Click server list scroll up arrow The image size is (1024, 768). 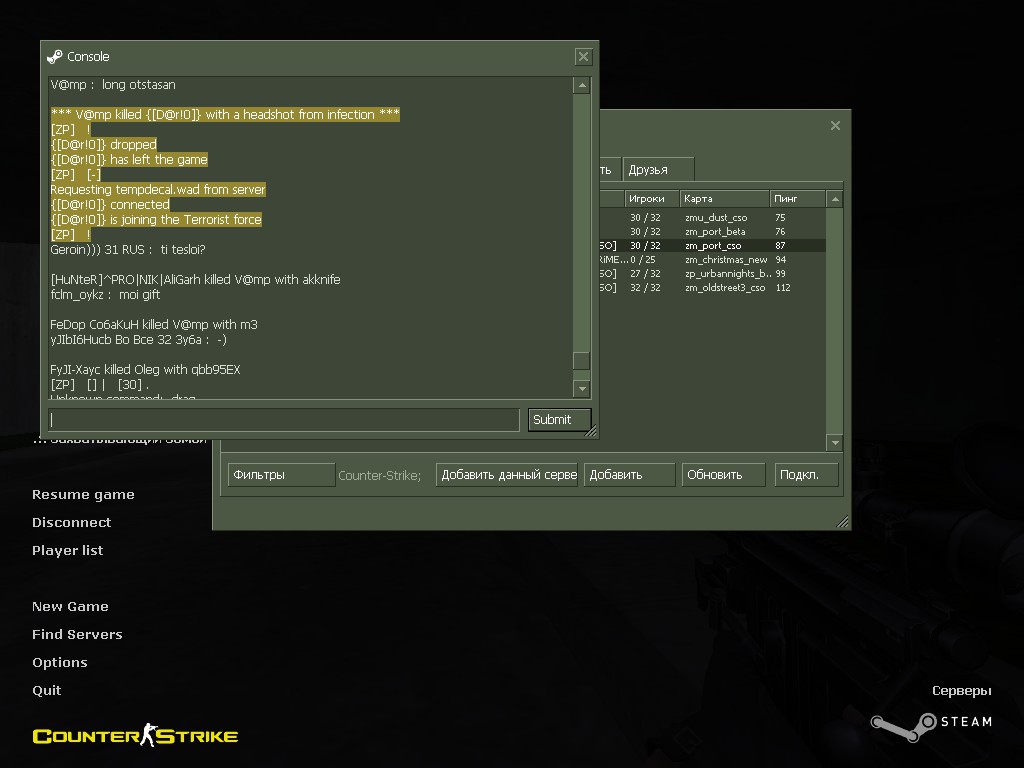pos(834,199)
